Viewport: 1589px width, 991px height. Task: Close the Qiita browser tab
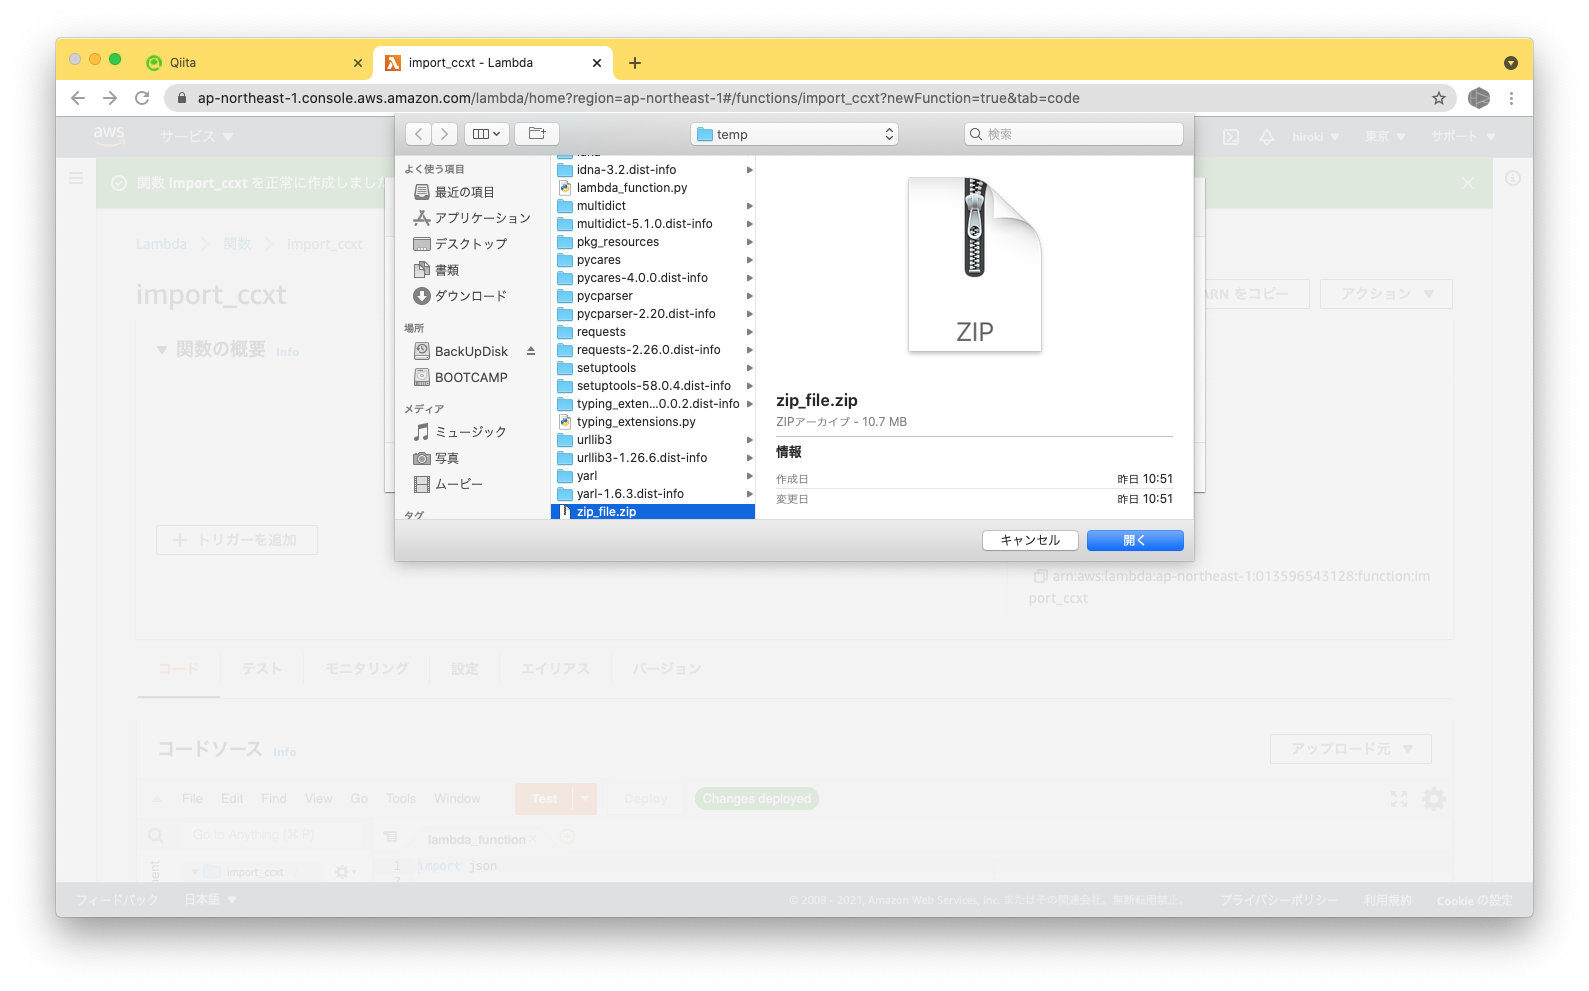(358, 63)
